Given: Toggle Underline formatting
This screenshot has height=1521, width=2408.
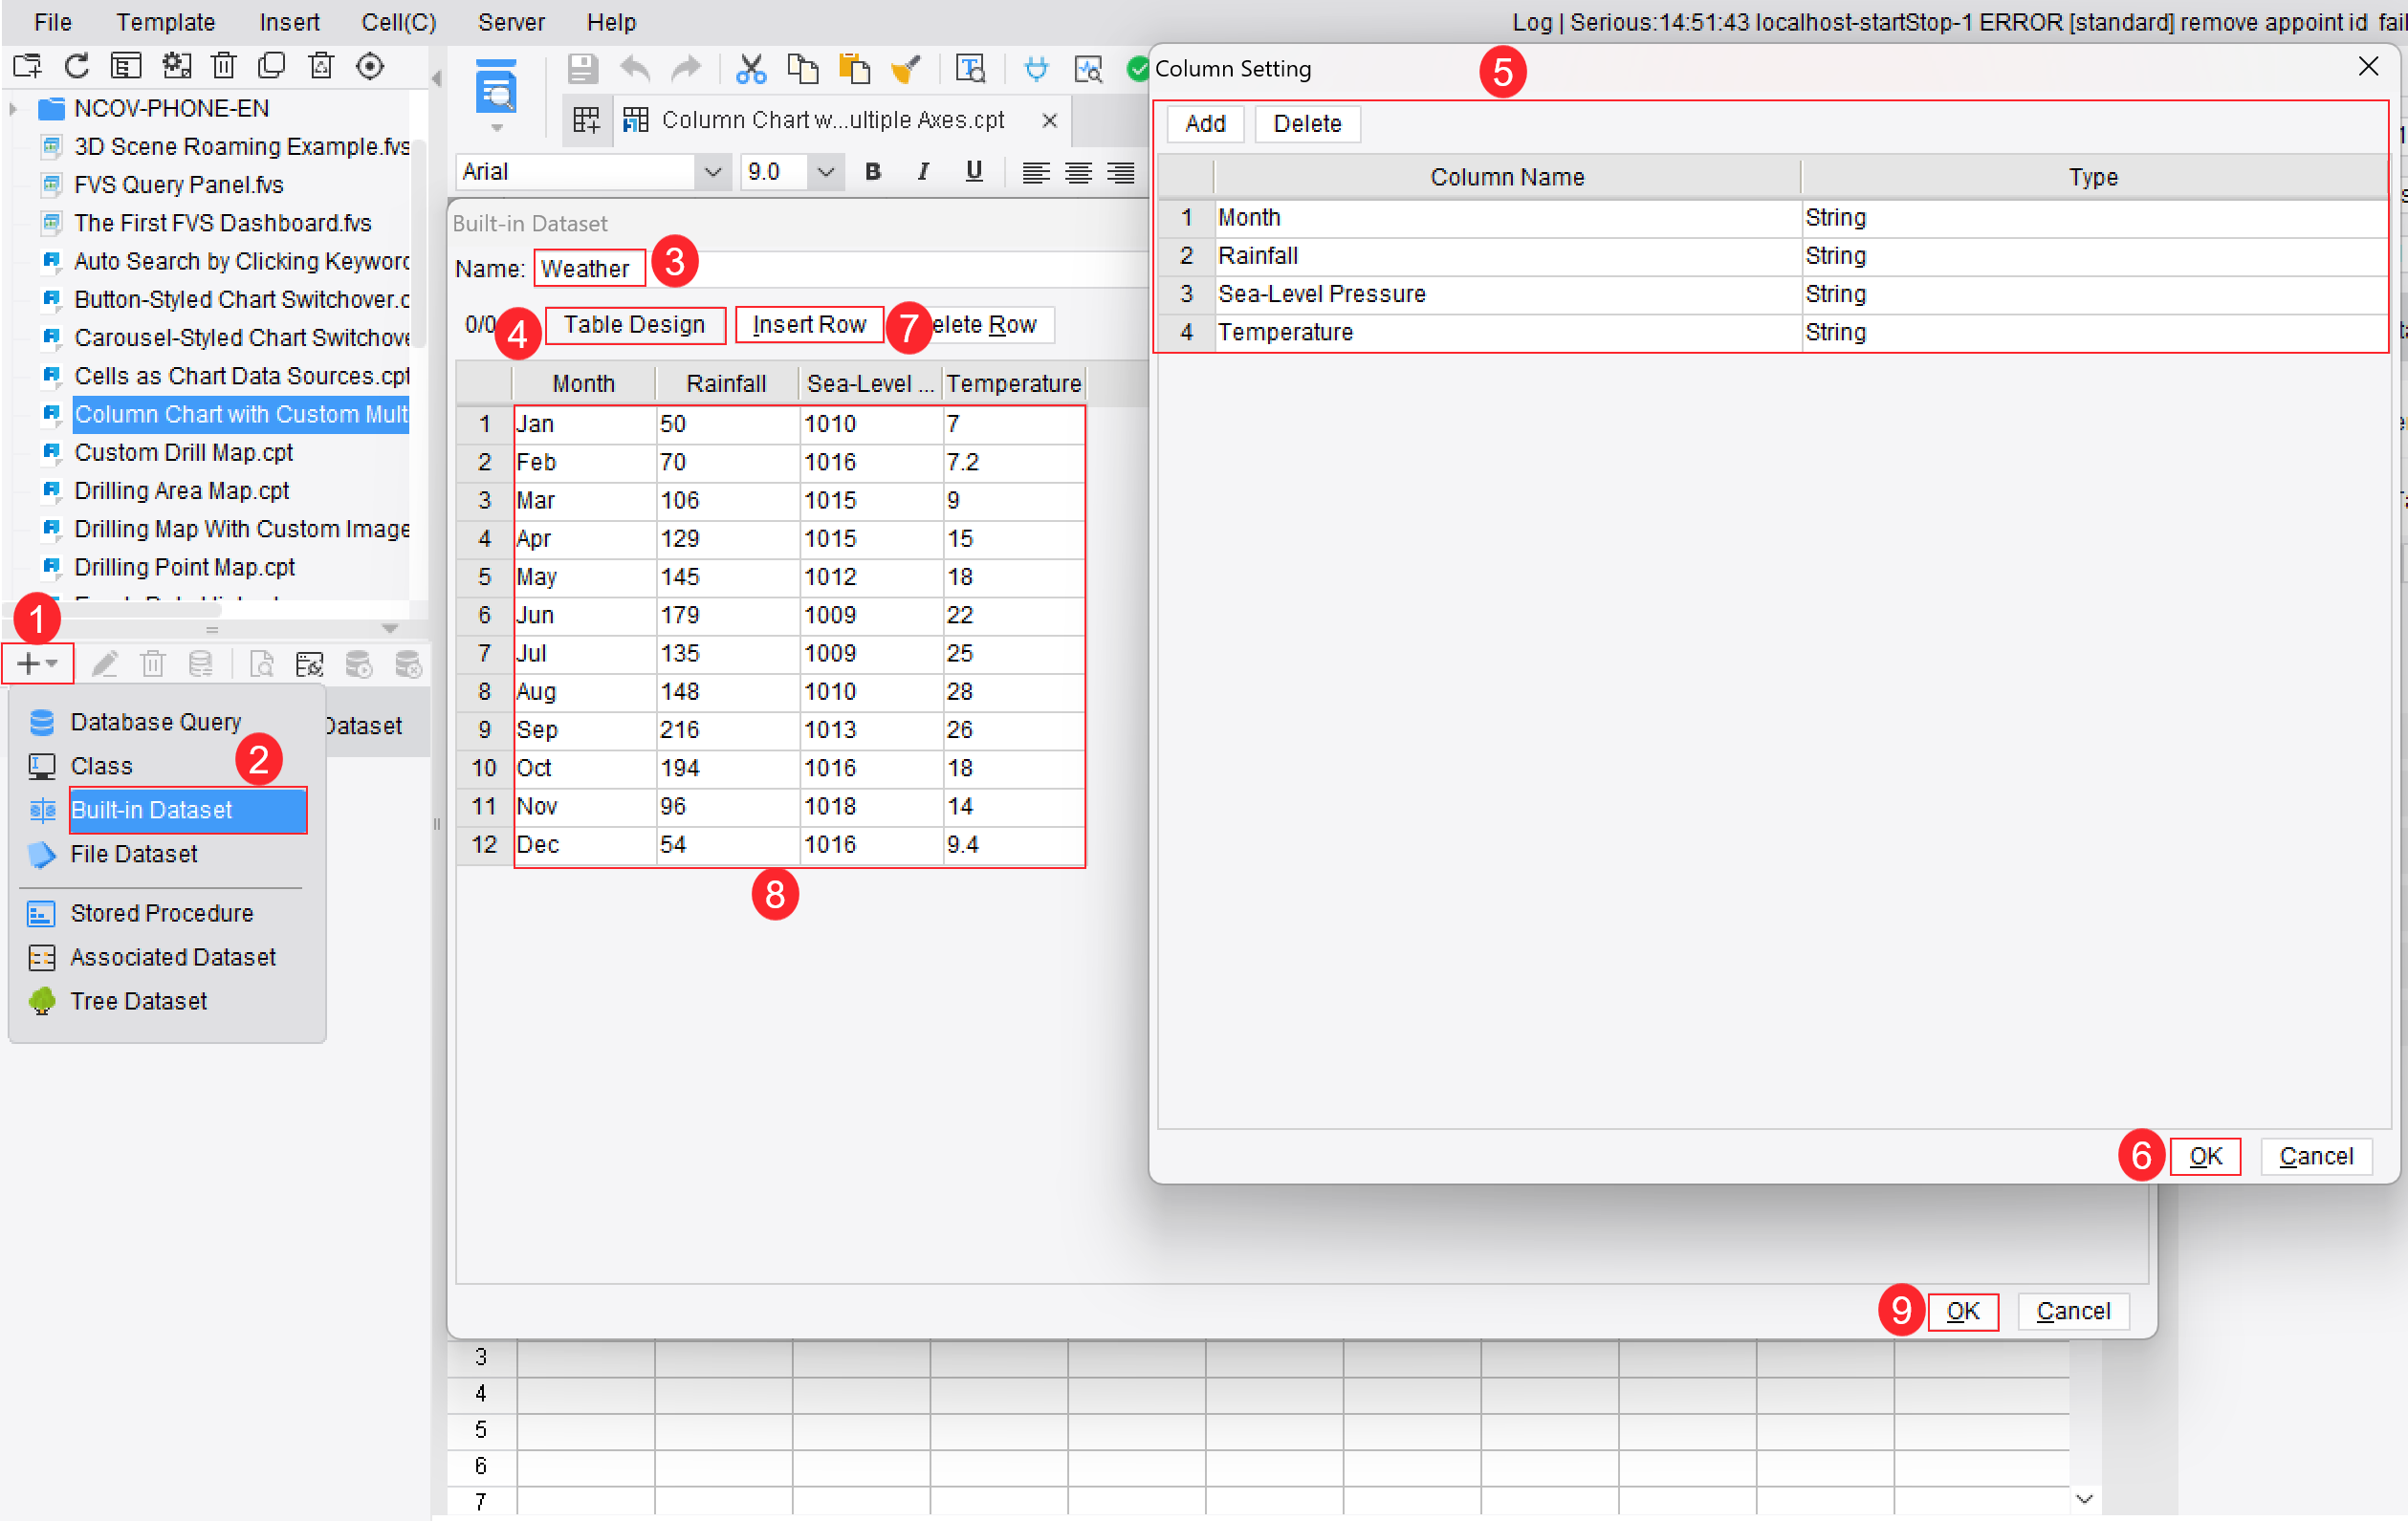Looking at the screenshot, I should [974, 172].
